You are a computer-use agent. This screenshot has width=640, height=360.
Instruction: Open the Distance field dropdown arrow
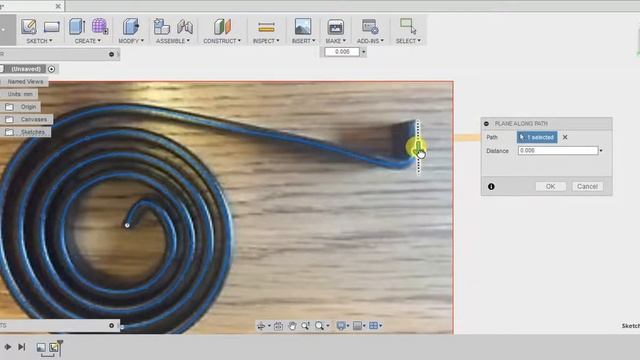(x=601, y=151)
